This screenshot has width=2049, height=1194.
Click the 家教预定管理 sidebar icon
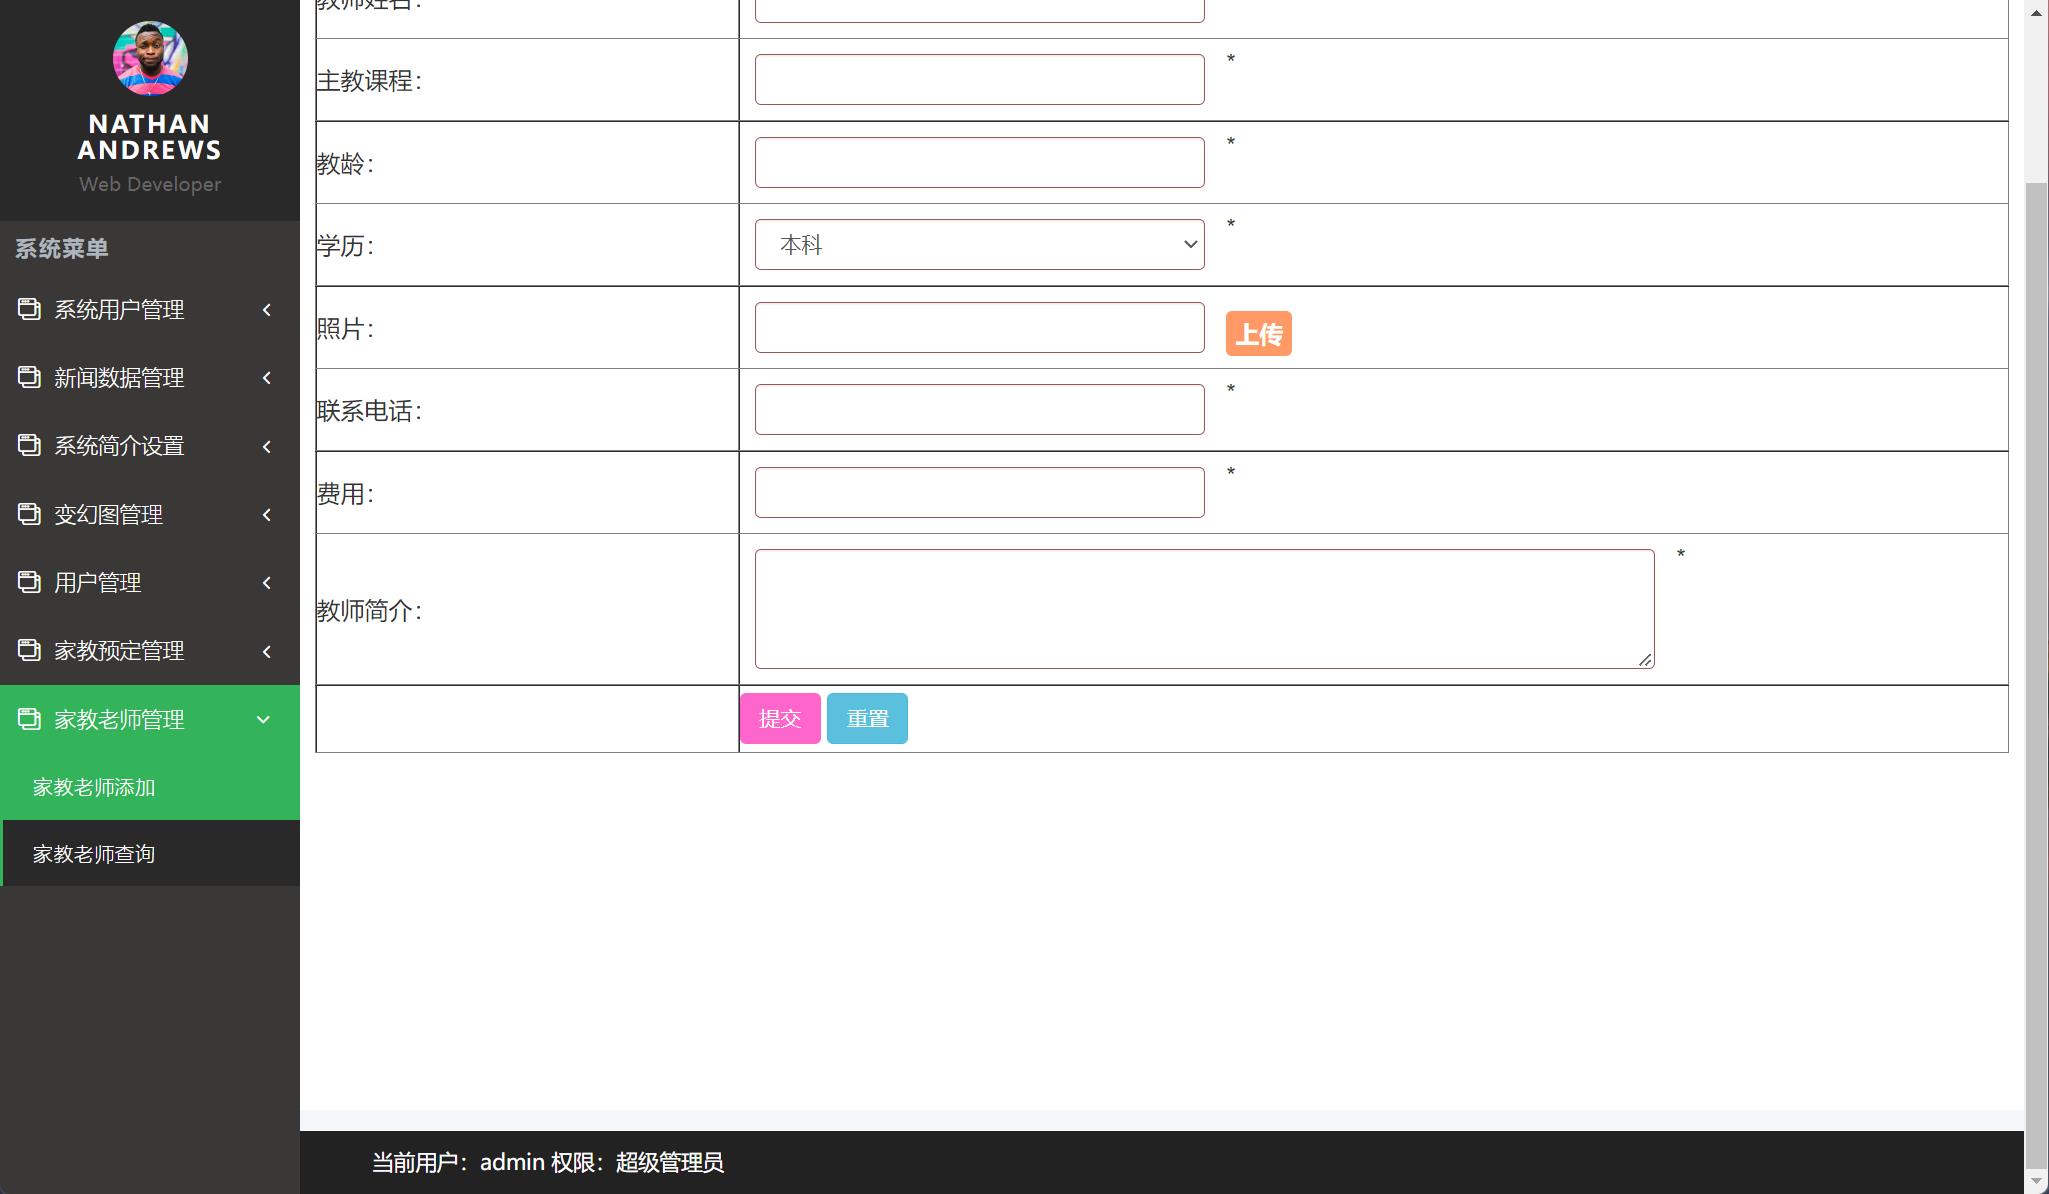coord(29,650)
